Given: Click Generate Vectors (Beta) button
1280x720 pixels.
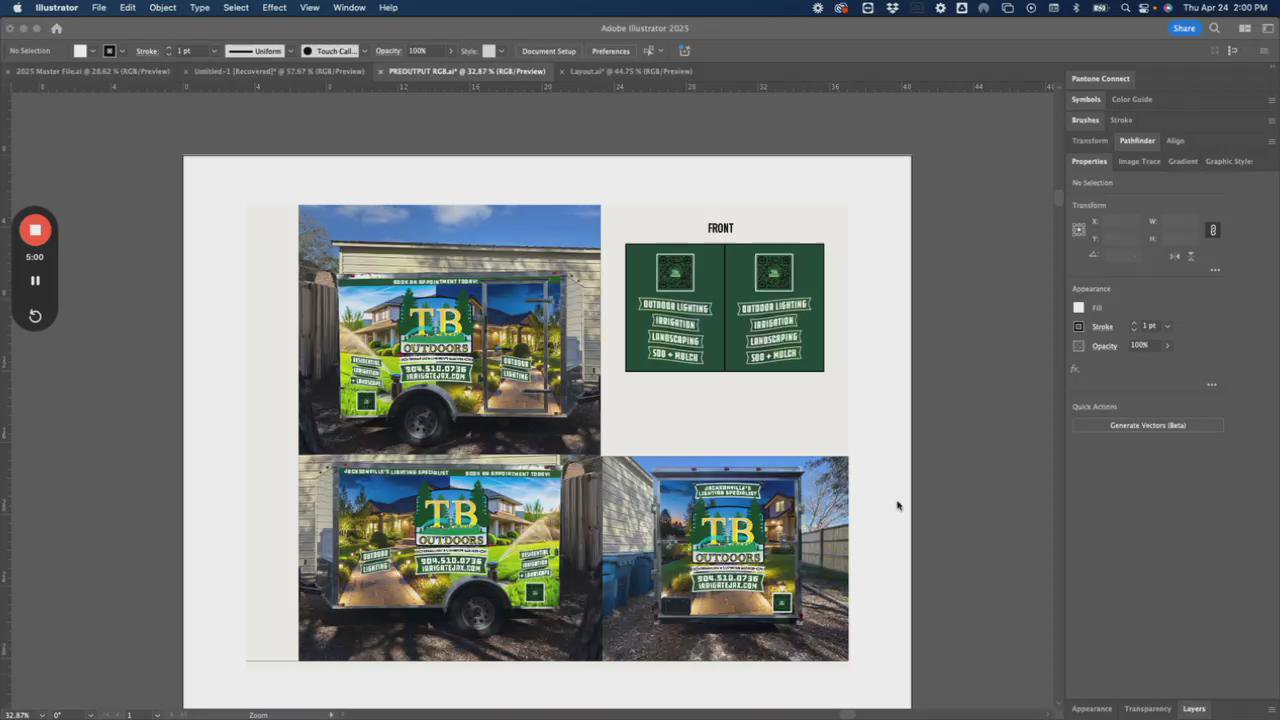Looking at the screenshot, I should tap(1148, 426).
